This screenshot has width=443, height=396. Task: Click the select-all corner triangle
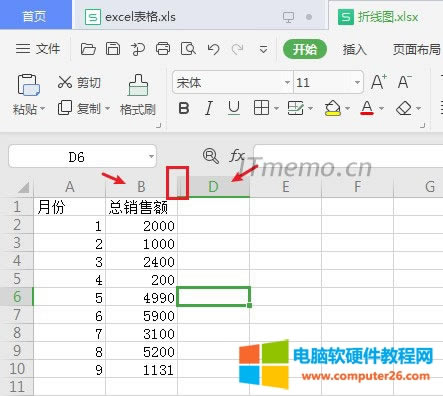click(x=24, y=188)
